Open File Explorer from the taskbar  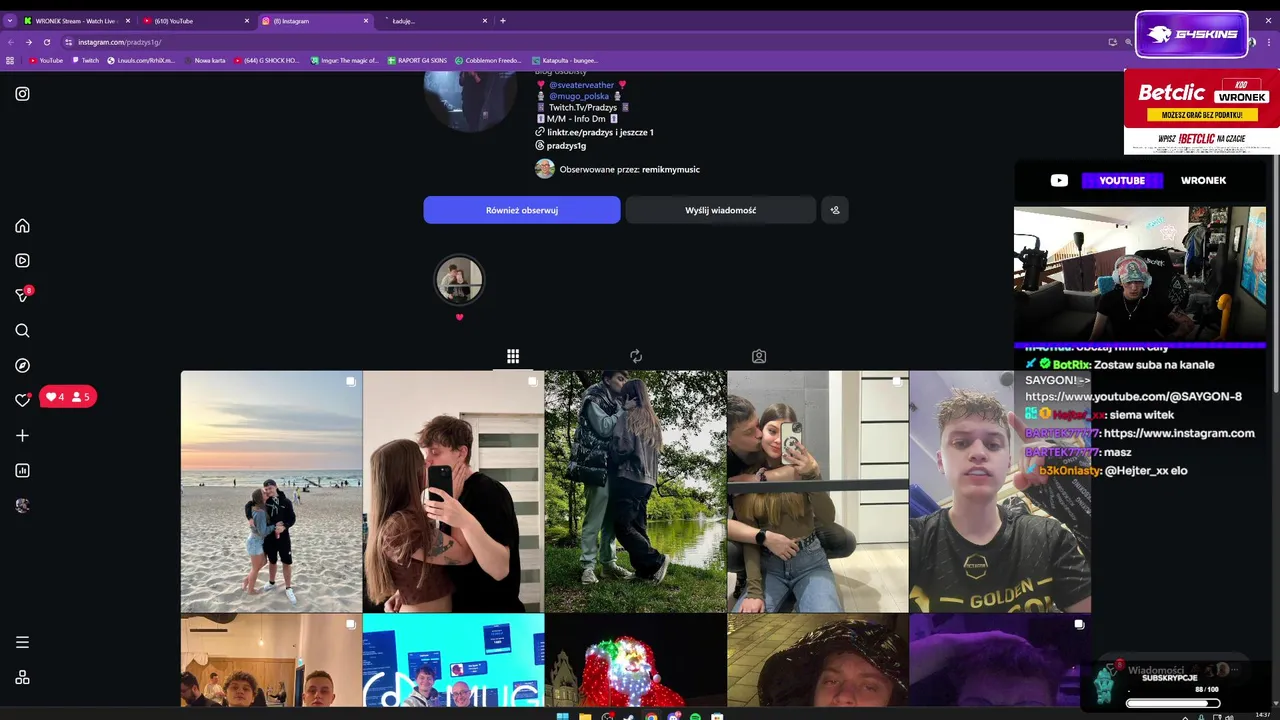584,716
